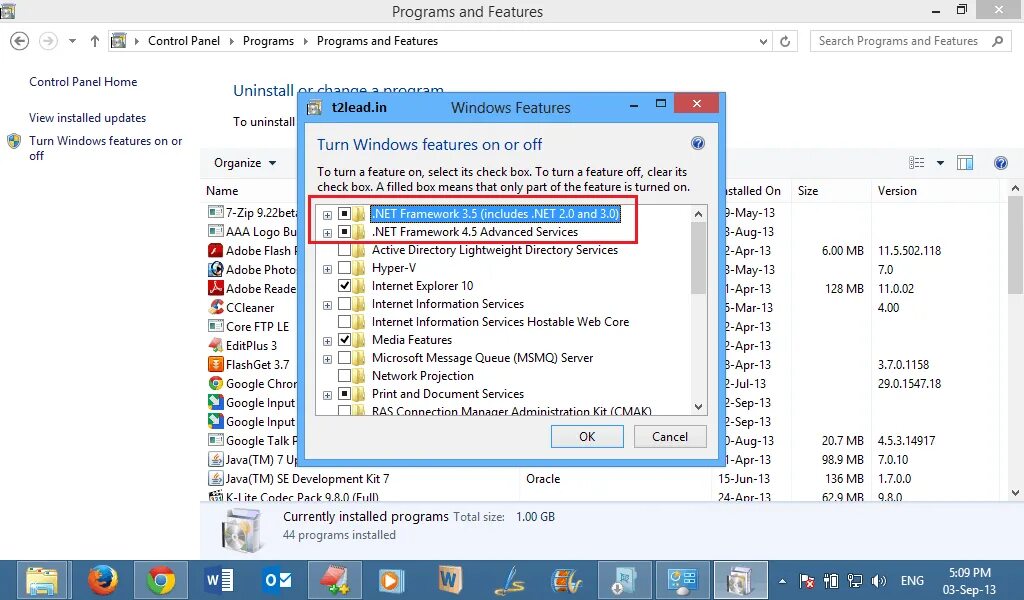
Task: Open the view options dropdown arrow
Action: pyautogui.click(x=940, y=163)
